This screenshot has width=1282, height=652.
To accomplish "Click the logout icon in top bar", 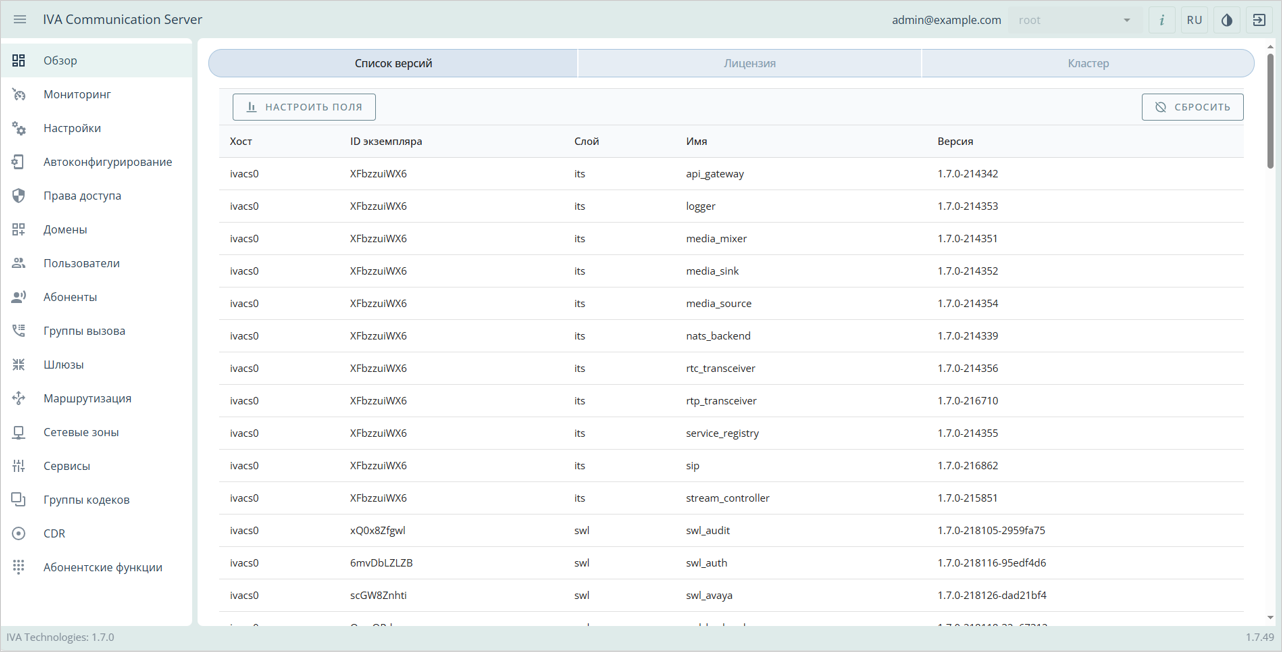I will [1259, 20].
